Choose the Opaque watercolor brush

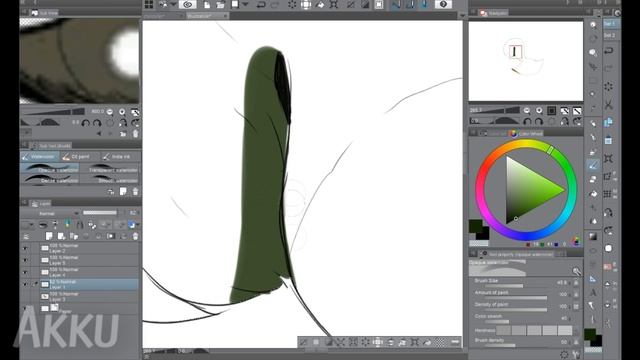point(50,169)
